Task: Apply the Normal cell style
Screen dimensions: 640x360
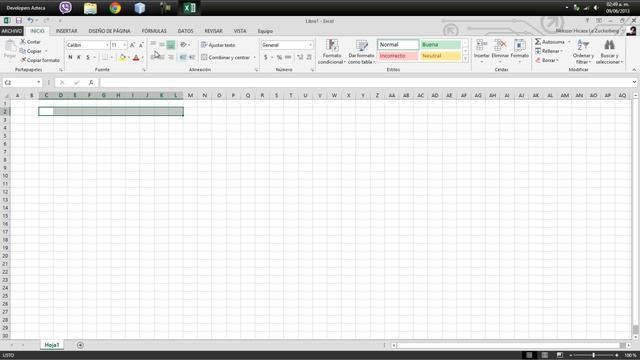Action: (x=398, y=44)
